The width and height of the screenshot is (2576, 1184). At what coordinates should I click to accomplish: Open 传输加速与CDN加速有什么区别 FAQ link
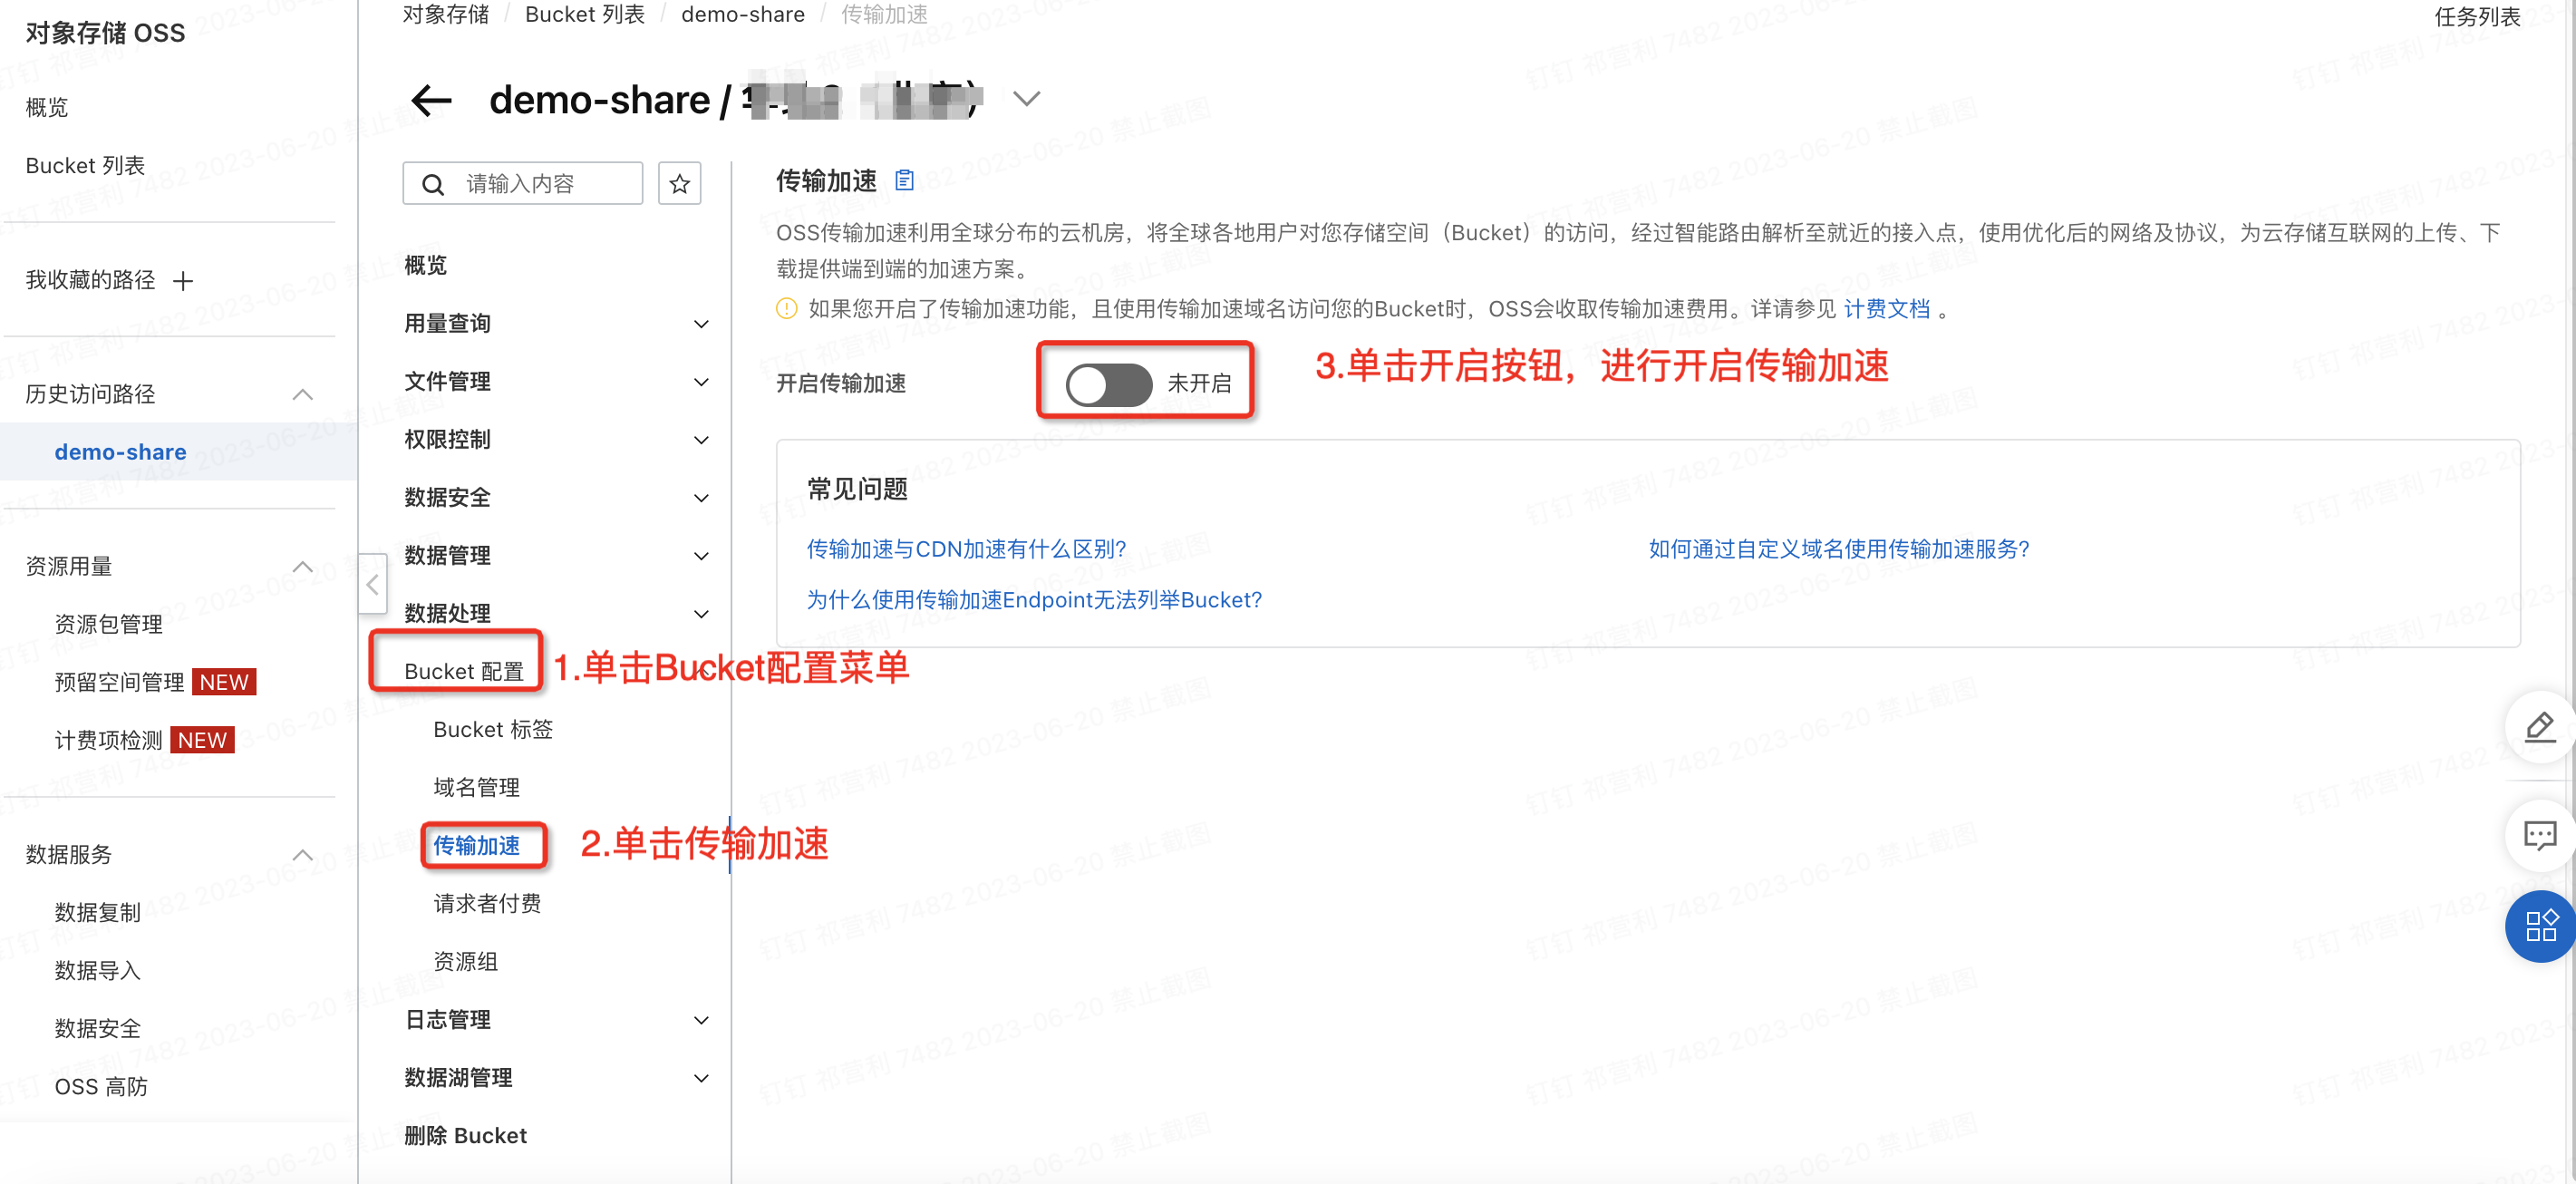[x=966, y=549]
